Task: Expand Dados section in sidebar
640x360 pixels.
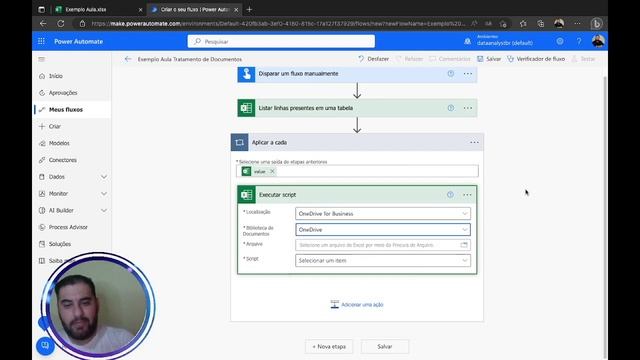Action: pos(104,177)
